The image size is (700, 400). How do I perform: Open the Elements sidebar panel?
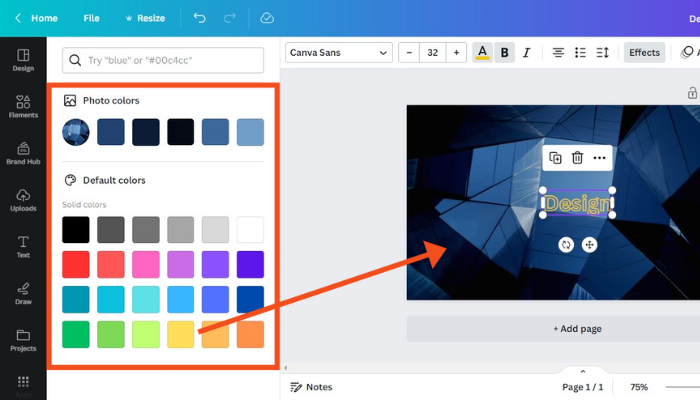[x=23, y=107]
